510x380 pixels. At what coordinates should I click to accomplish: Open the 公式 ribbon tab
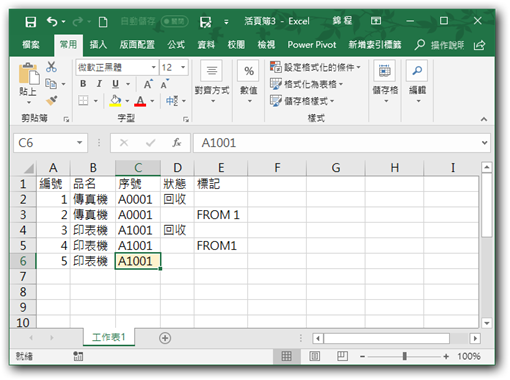[x=176, y=45]
